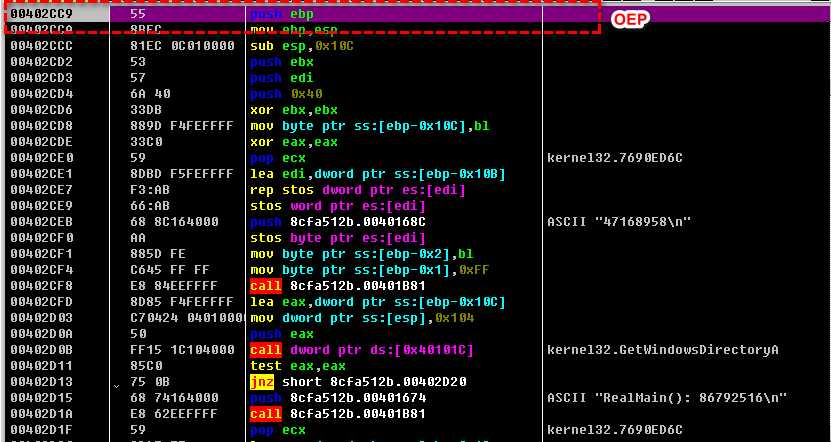This screenshot has height=442, width=831.
Task: Click address 00402CDE
Action: pyautogui.click(x=41, y=142)
